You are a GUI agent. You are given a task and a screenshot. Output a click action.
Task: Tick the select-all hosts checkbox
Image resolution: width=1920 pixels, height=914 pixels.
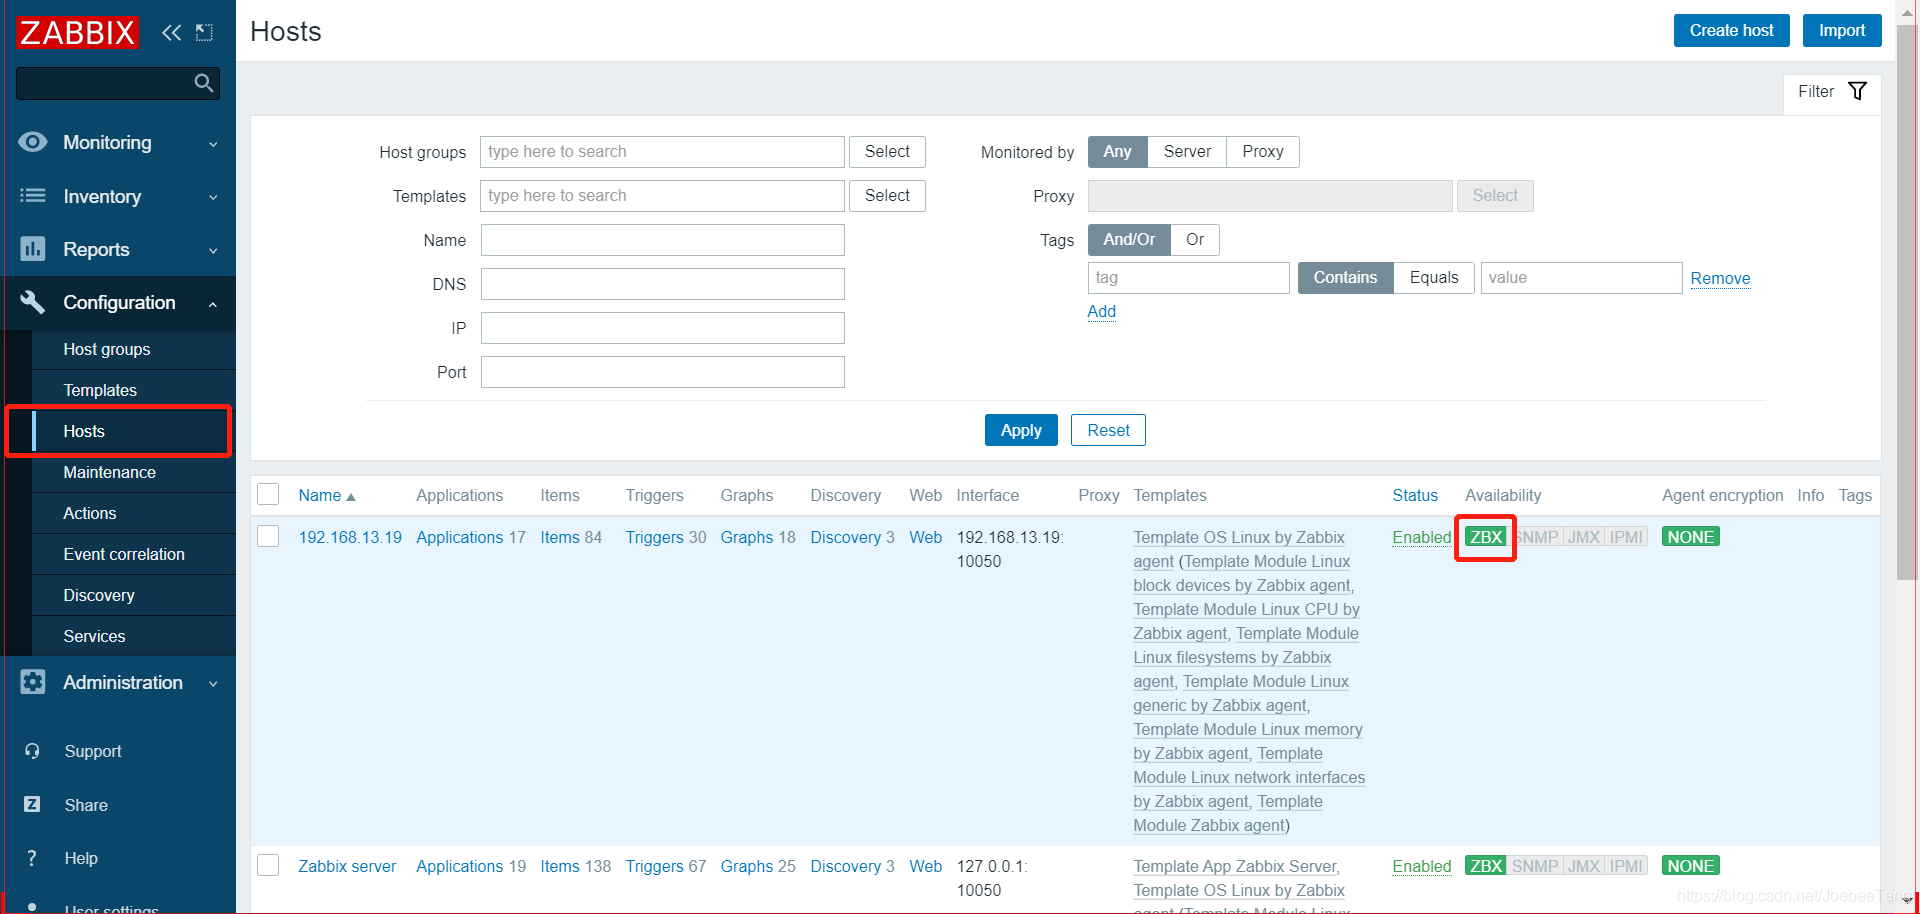268,494
